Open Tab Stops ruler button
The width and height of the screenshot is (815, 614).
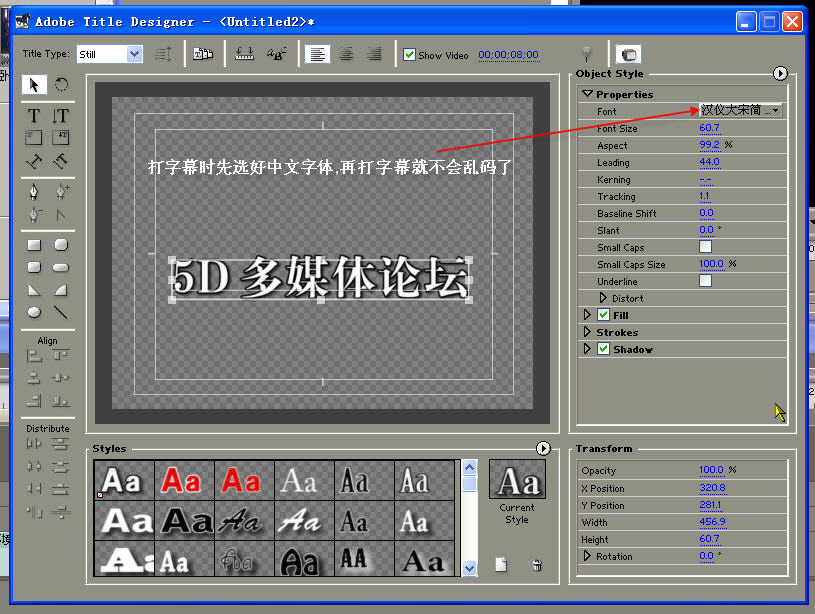pyautogui.click(x=244, y=54)
